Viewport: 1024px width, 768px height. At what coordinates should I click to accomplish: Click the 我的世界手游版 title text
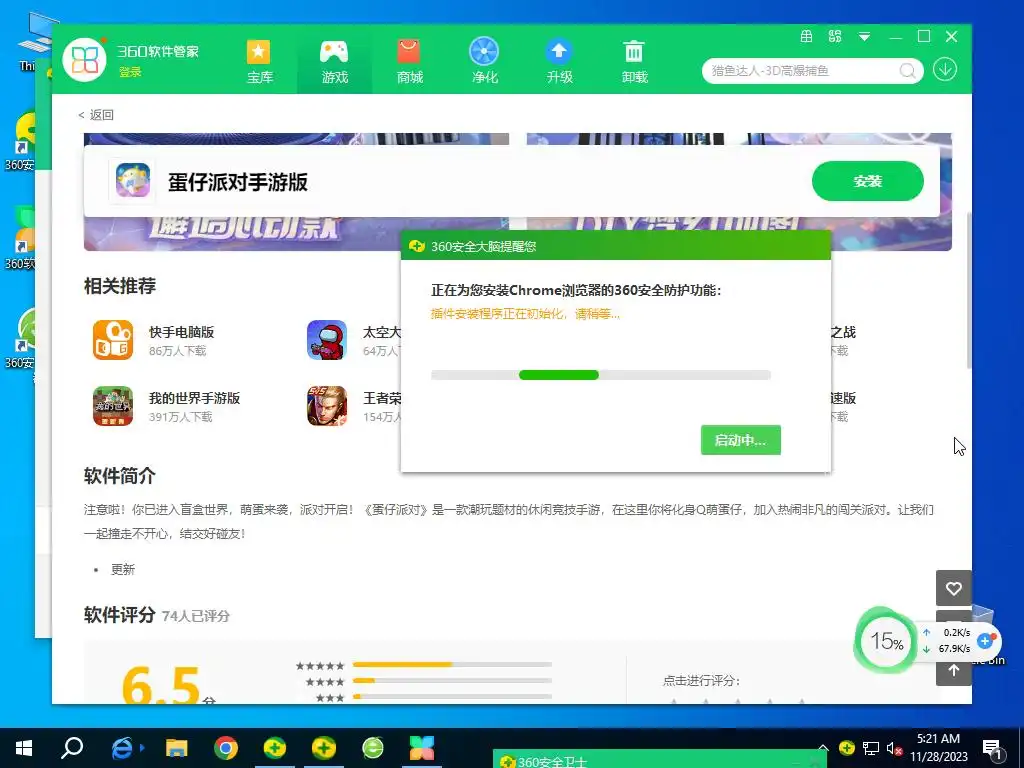[x=195, y=398]
